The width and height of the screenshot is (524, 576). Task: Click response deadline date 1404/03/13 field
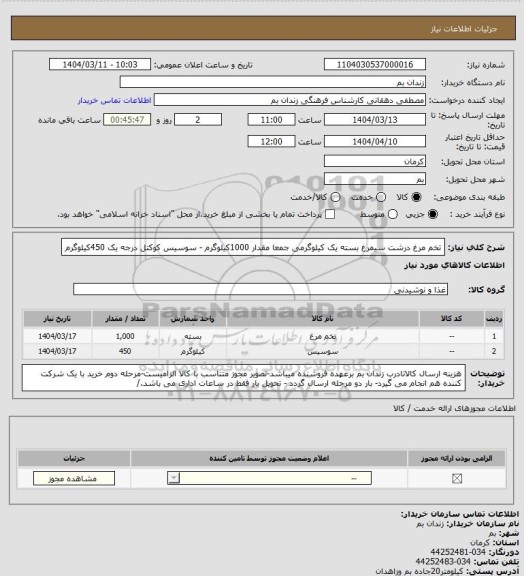[x=375, y=120]
